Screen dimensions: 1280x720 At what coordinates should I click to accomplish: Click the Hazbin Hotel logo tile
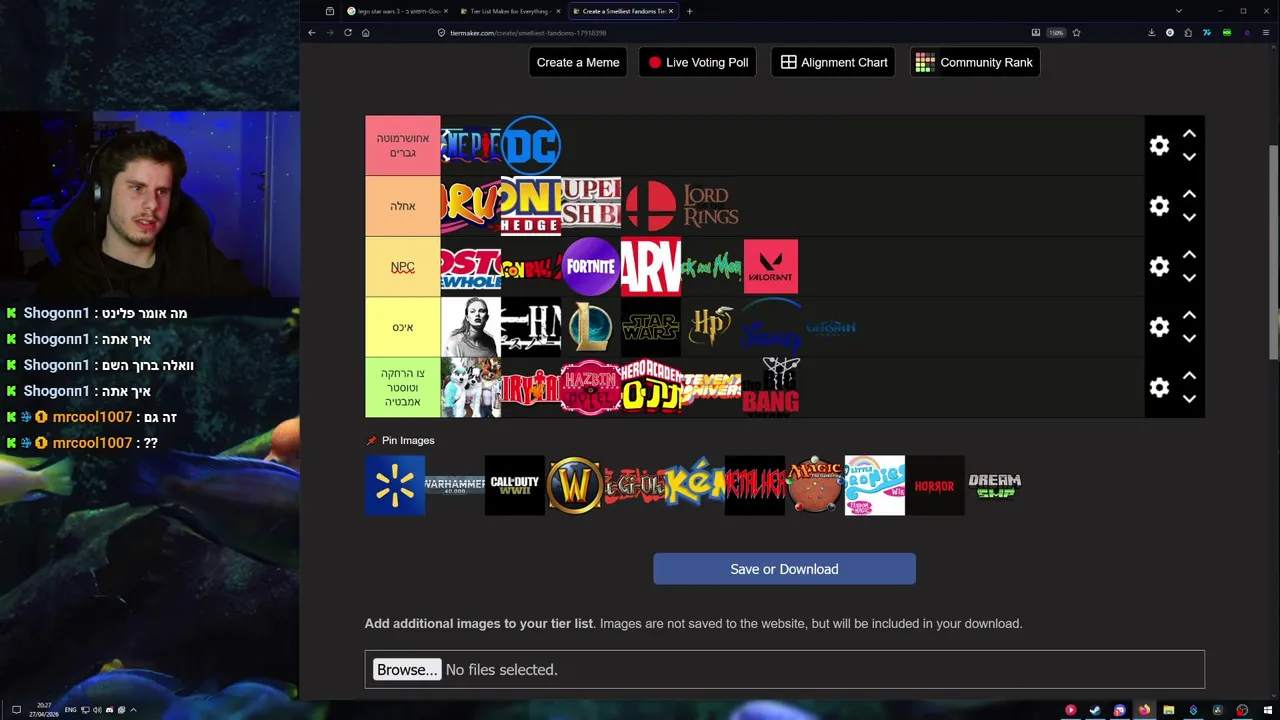coord(591,387)
